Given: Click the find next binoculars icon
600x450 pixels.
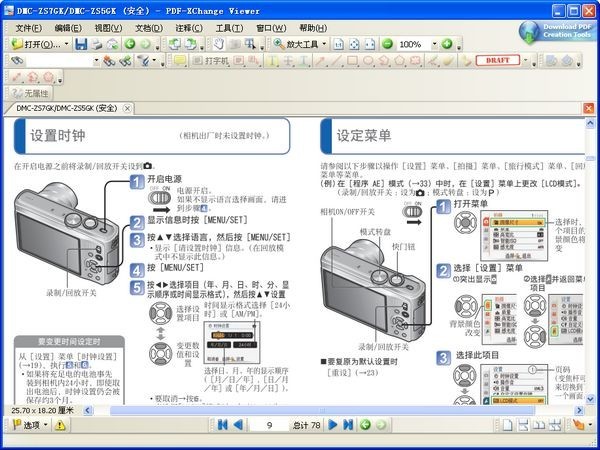Looking at the screenshot, I should point(125,60).
